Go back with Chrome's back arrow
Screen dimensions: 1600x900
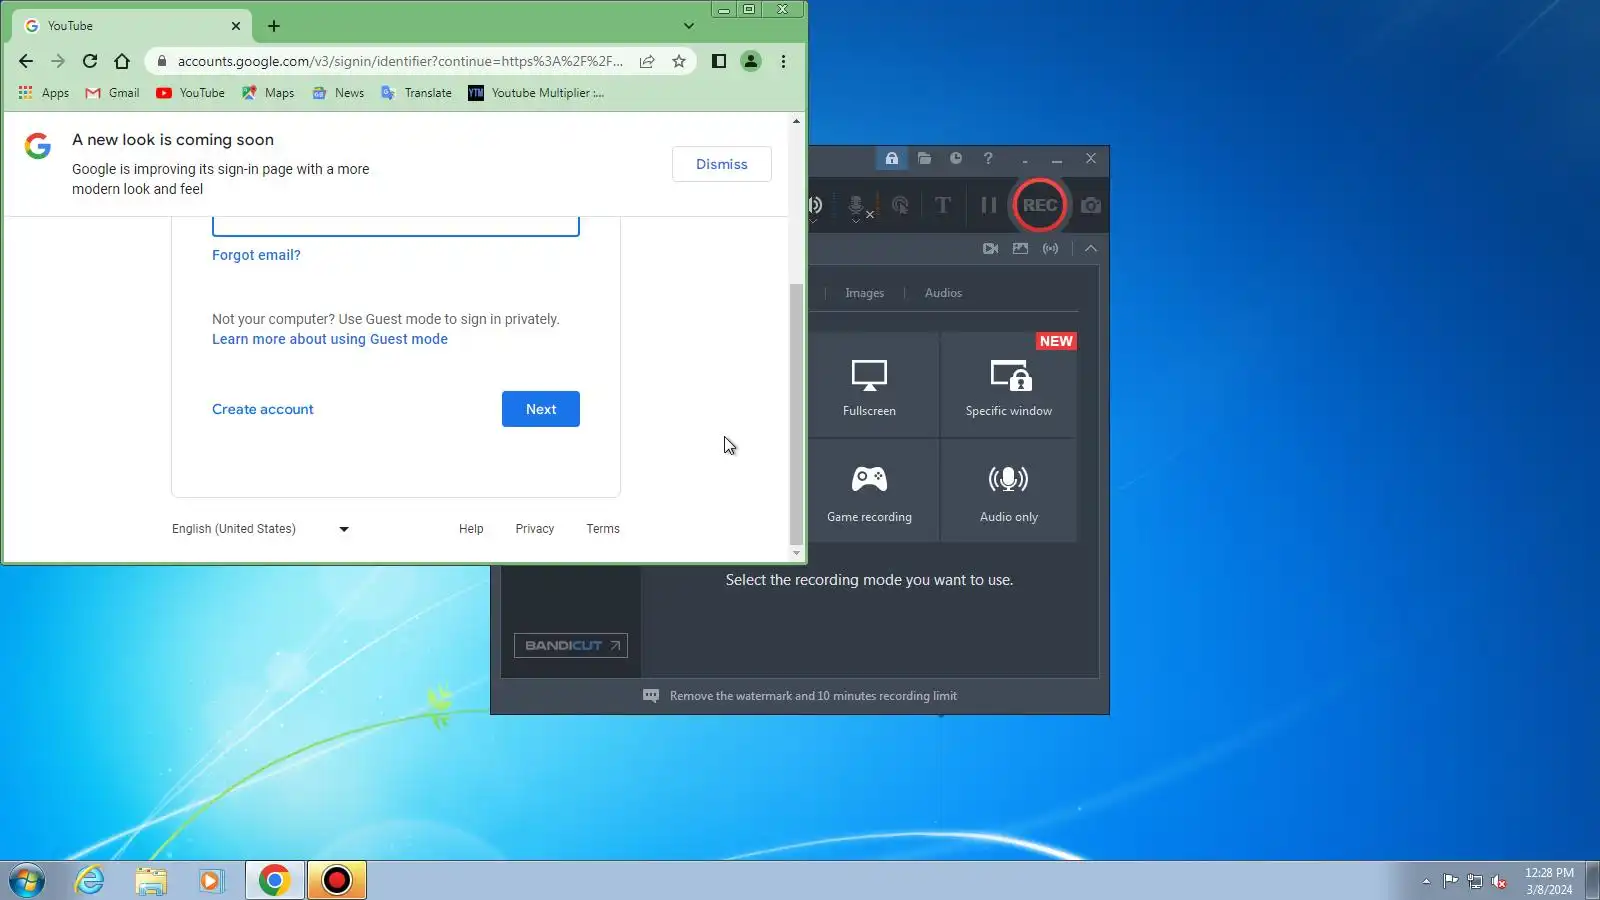(x=26, y=61)
